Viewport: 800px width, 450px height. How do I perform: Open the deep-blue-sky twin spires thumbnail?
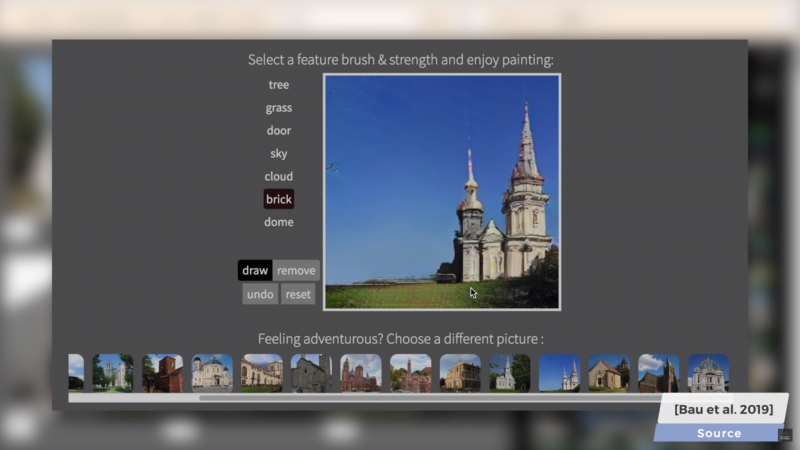coord(559,373)
